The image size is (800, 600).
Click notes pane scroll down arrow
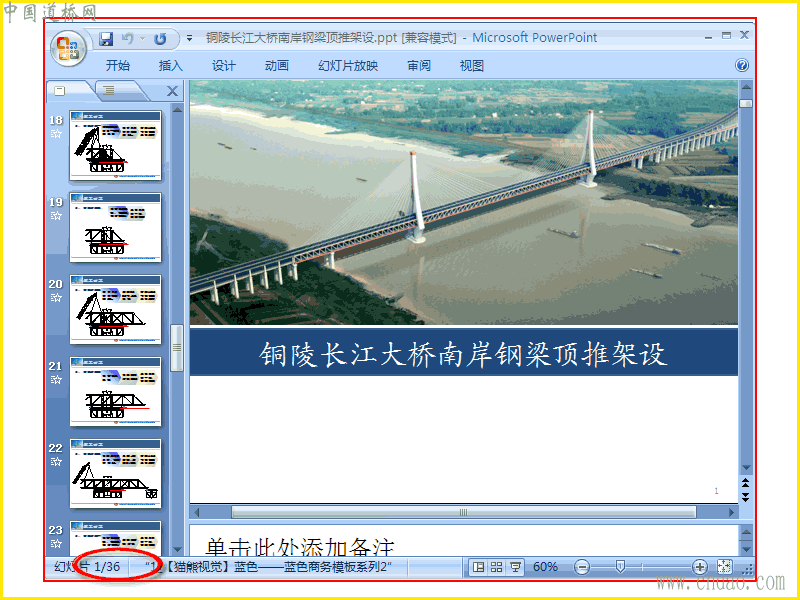click(746, 550)
